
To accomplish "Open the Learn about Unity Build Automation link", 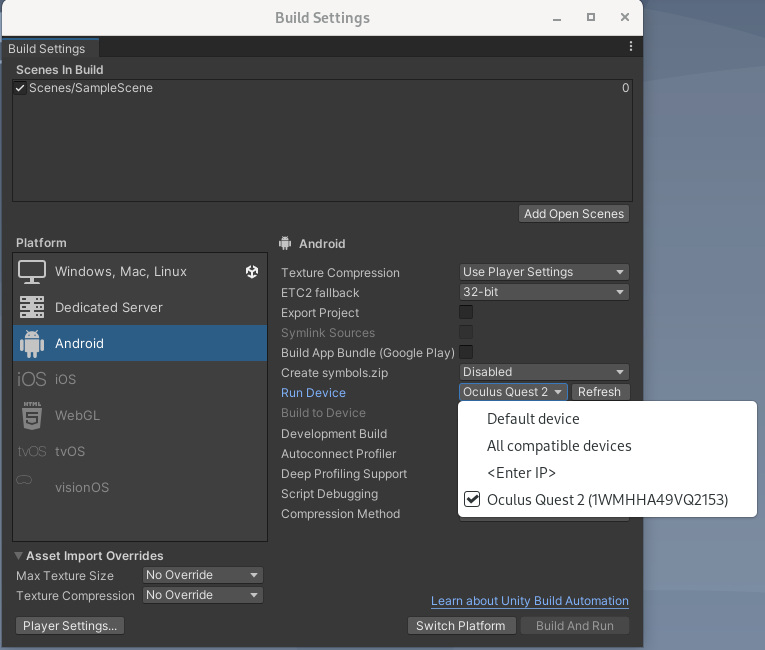I will (529, 601).
